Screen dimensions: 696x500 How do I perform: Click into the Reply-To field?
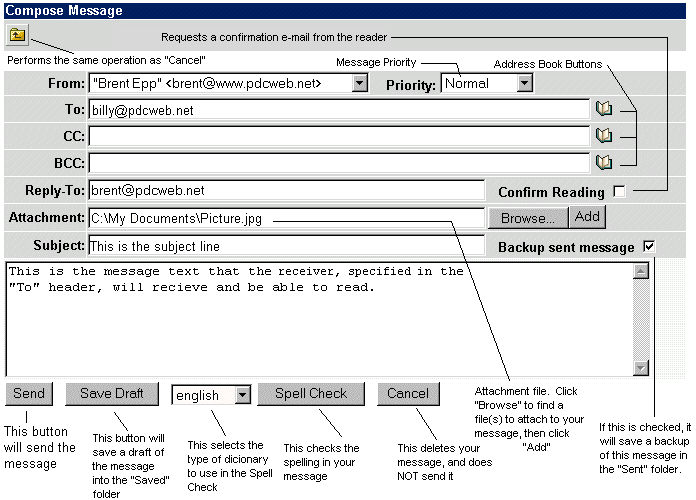click(x=286, y=190)
